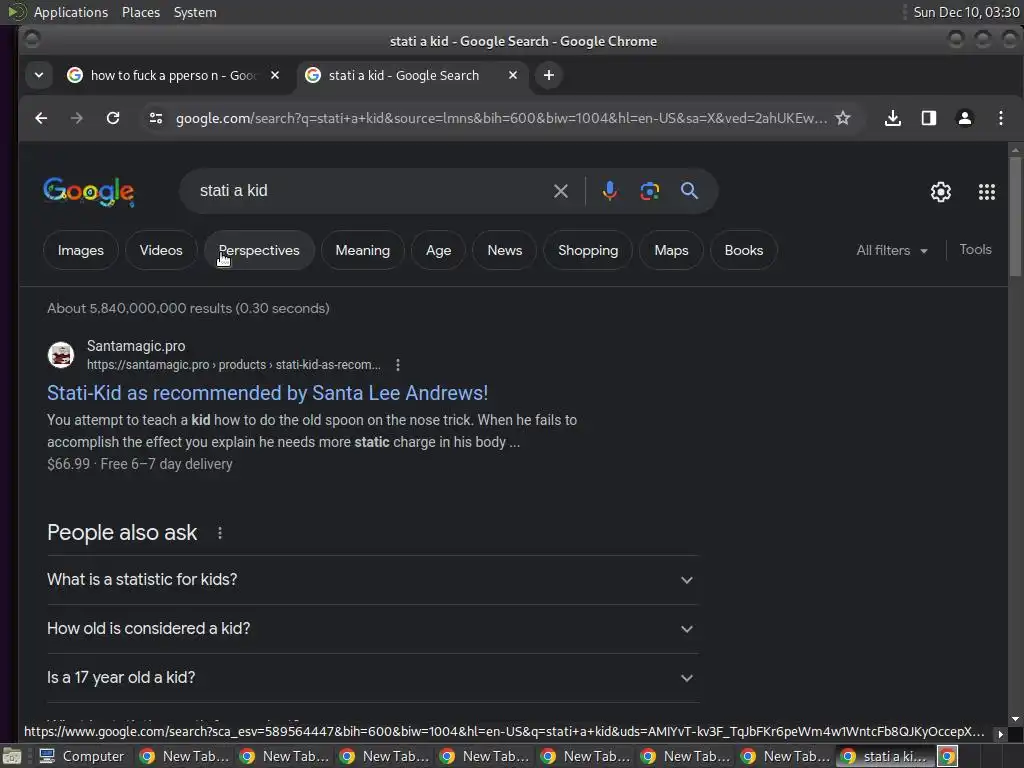The height and width of the screenshot is (768, 1024).
Task: Filter results by Images
Action: [x=80, y=250]
